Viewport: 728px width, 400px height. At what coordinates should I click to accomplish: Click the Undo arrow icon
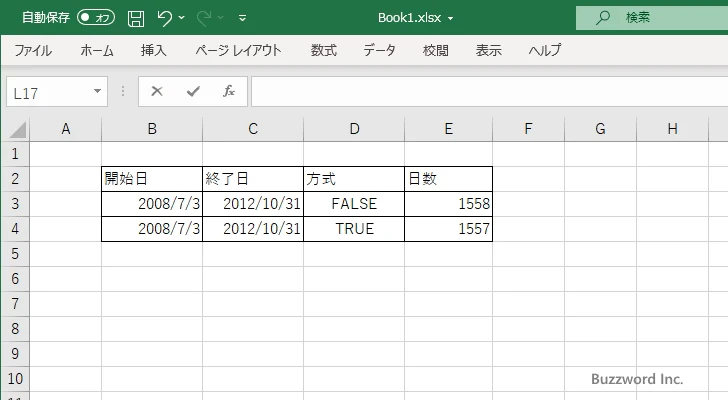164,18
